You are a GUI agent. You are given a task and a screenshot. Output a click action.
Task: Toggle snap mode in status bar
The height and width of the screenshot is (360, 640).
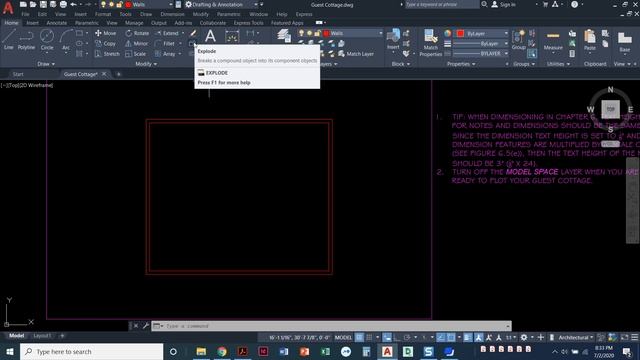pyautogui.click(x=369, y=337)
